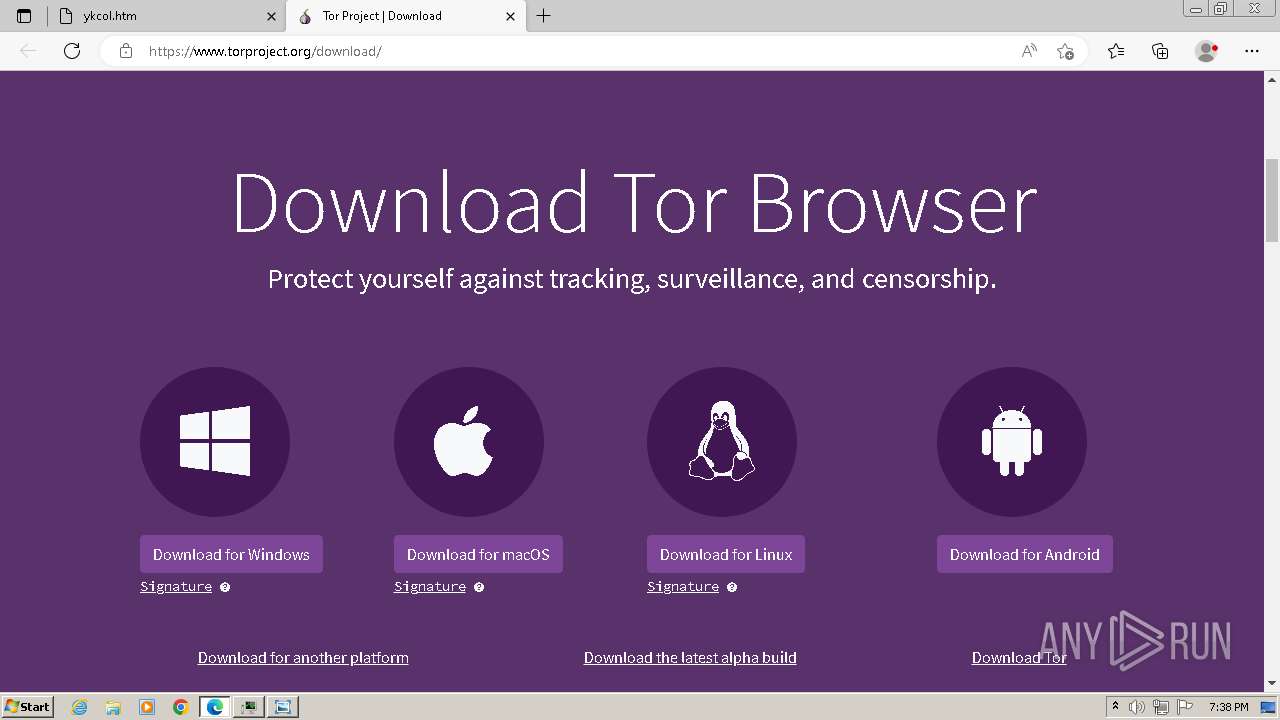1280x720 pixels.
Task: Go back with the back arrow
Action: (x=28, y=51)
